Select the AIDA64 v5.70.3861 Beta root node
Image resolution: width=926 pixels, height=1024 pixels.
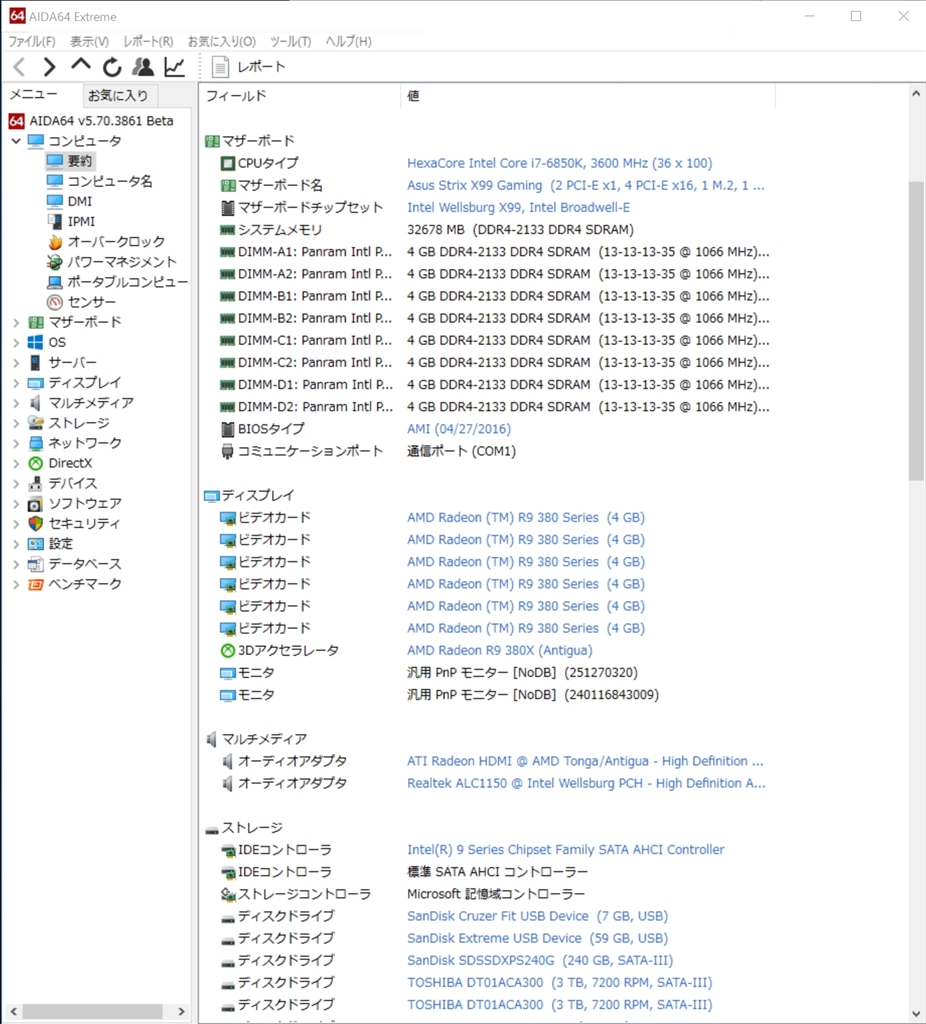[91, 121]
